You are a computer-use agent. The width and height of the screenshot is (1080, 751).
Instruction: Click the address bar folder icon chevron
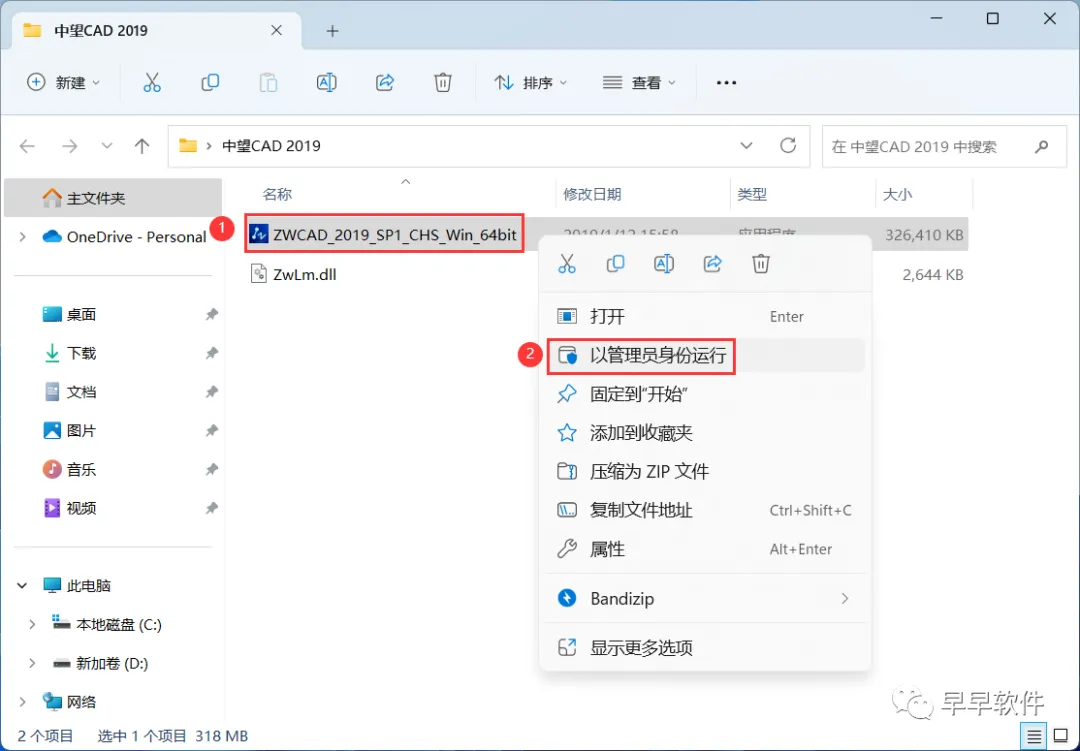(209, 146)
